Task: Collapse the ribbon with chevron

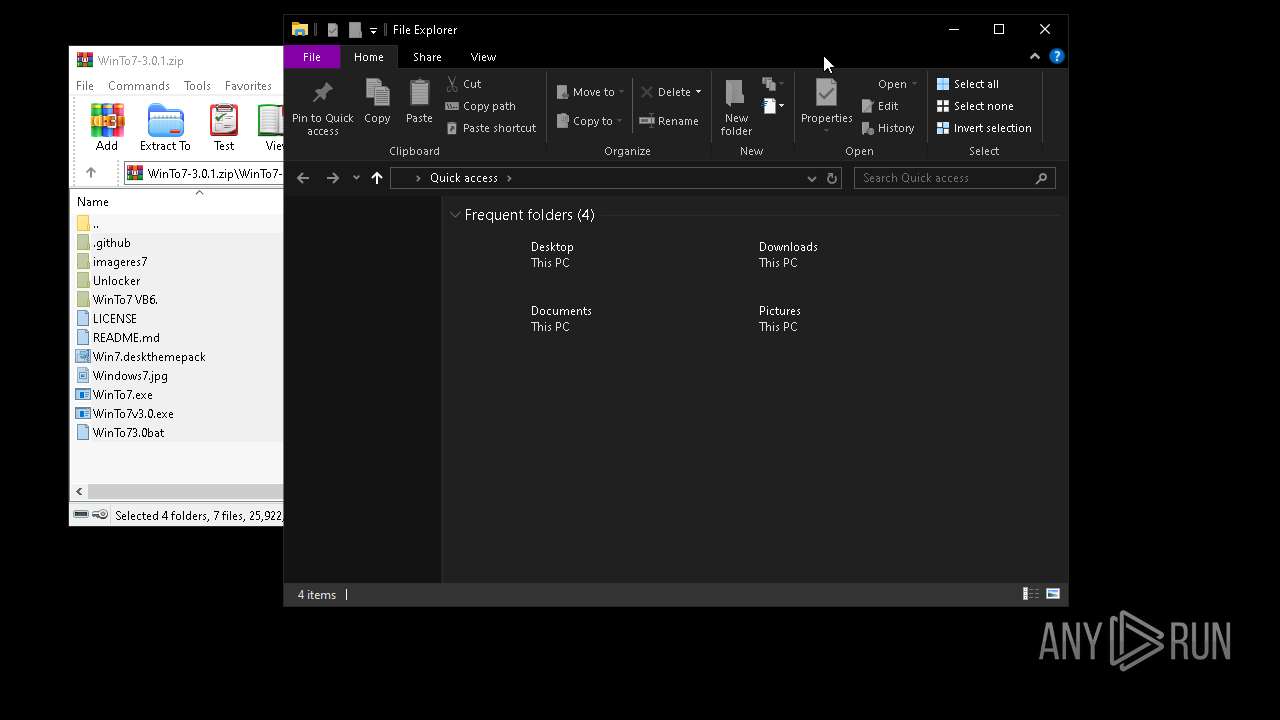Action: [1035, 56]
